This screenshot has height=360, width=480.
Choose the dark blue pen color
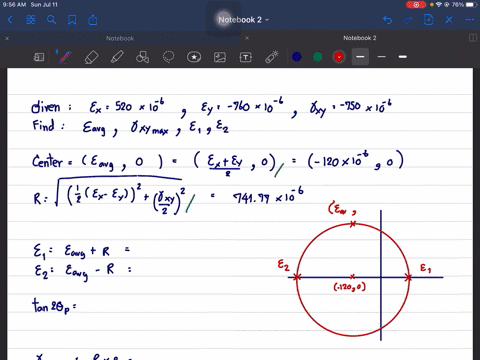[x=297, y=57]
